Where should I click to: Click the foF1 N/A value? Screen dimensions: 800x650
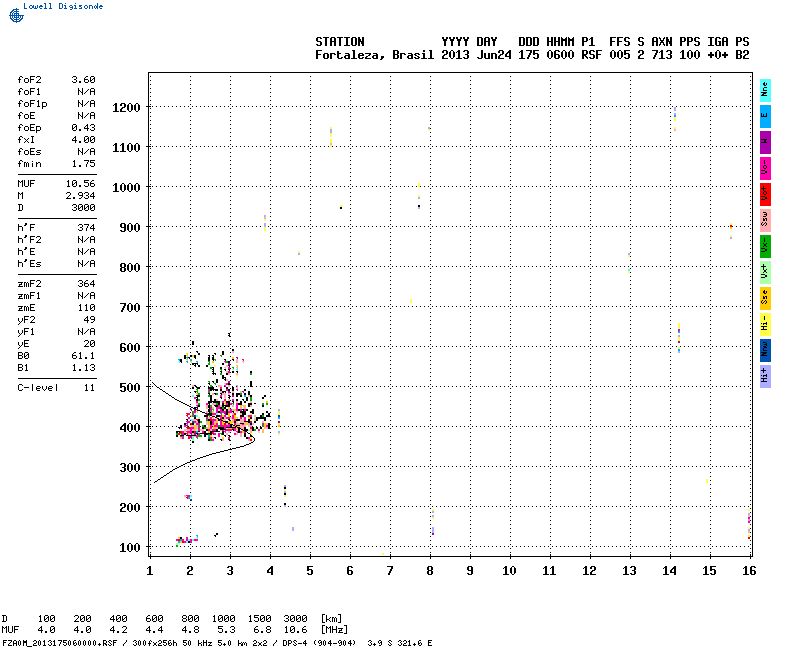(x=86, y=92)
